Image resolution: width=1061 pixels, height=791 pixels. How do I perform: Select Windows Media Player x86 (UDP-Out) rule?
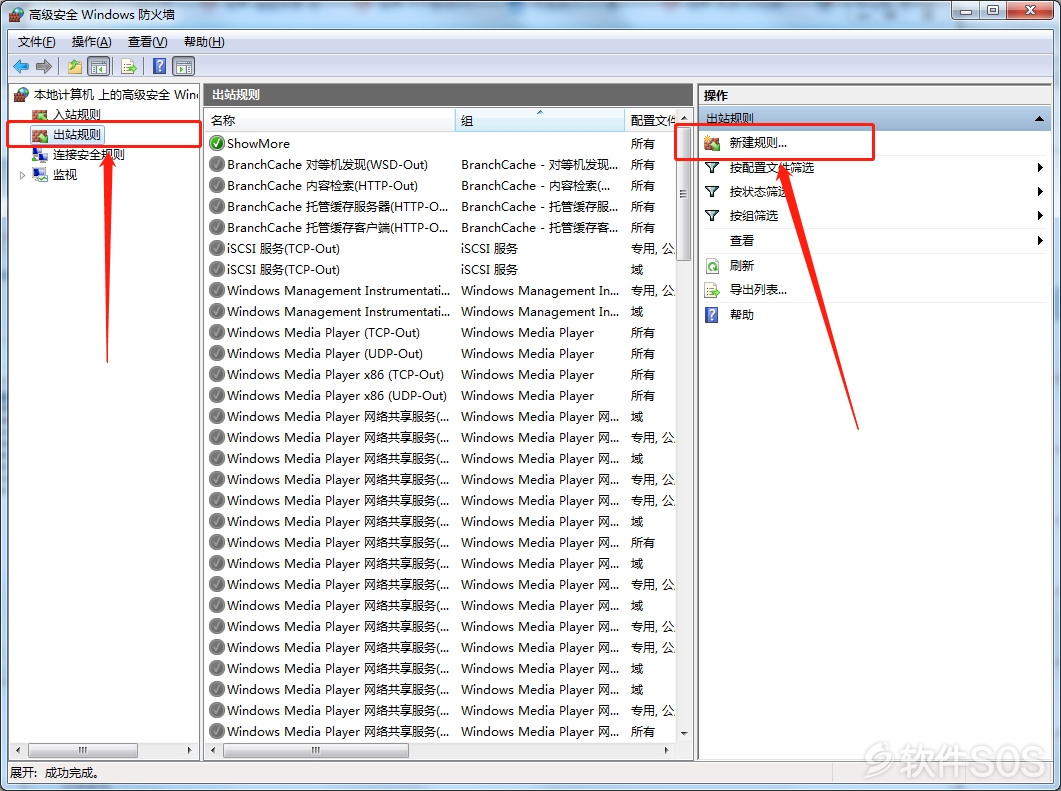(442, 395)
